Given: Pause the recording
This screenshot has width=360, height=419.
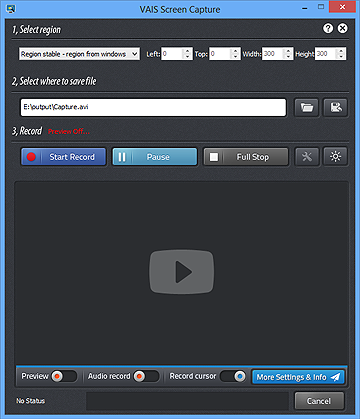Looking at the screenshot, I should point(155,157).
